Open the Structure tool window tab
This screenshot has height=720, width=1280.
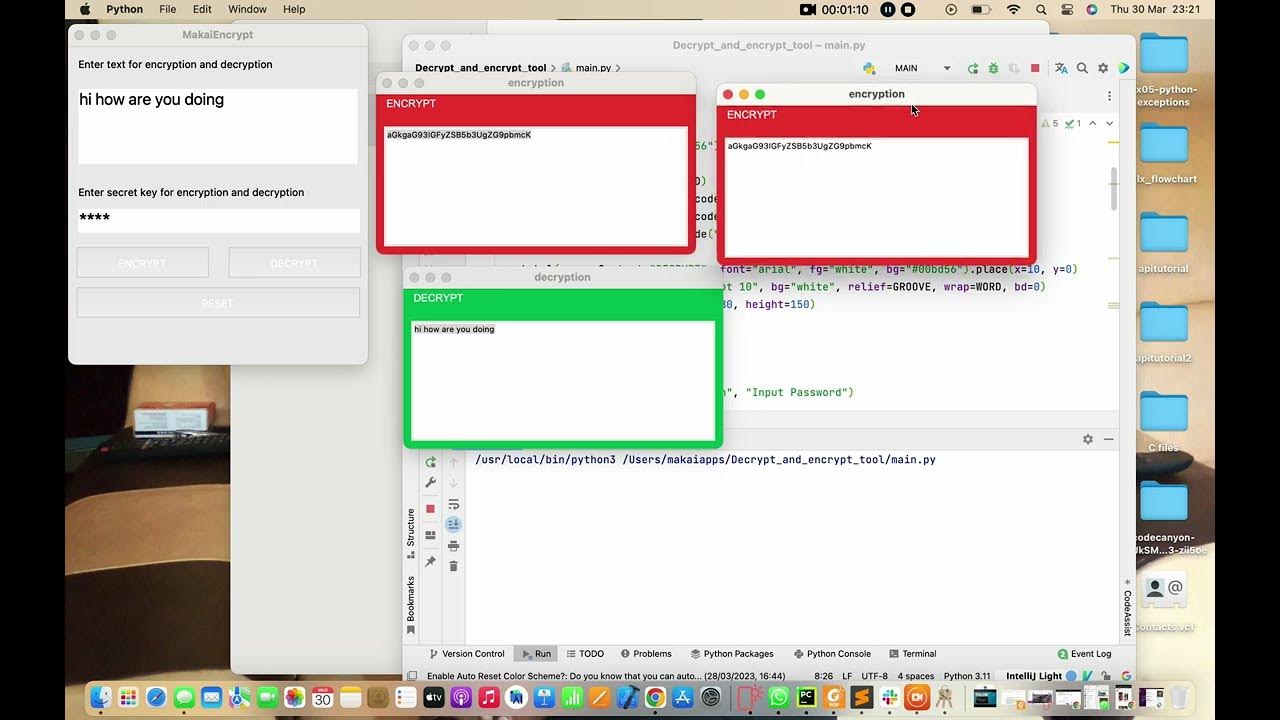tap(410, 534)
